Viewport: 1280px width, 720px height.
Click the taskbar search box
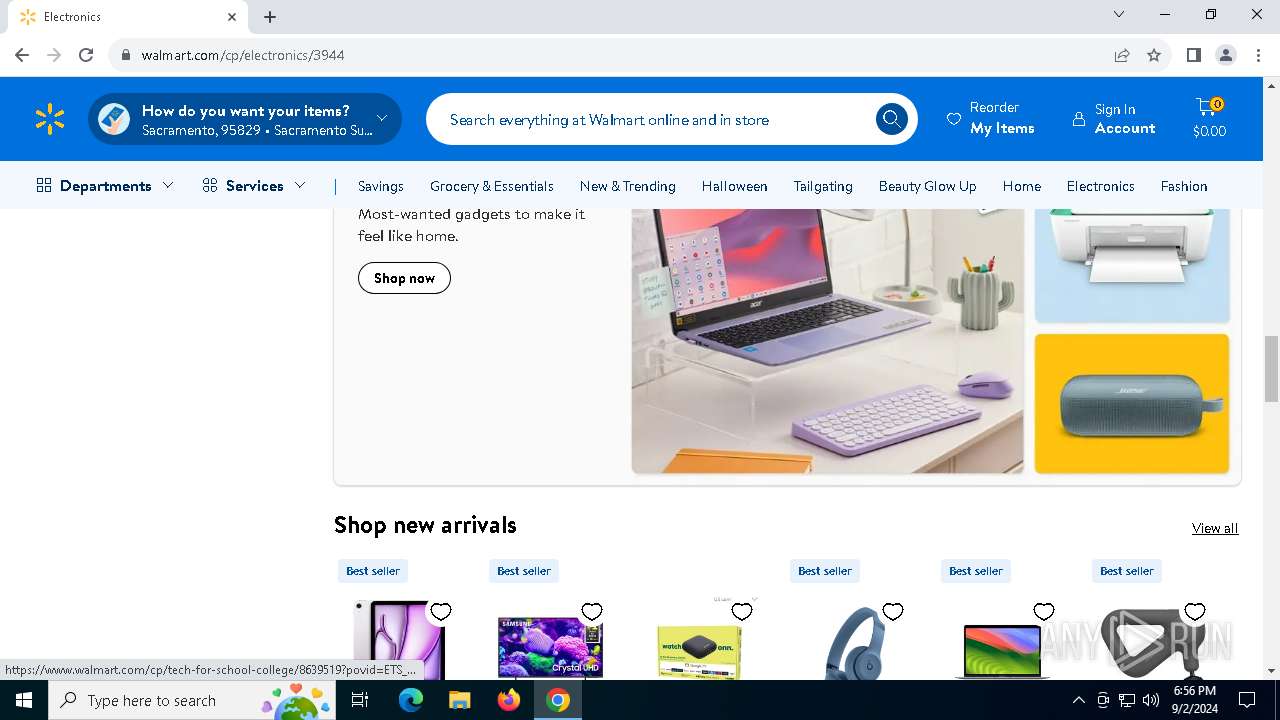pos(193,700)
